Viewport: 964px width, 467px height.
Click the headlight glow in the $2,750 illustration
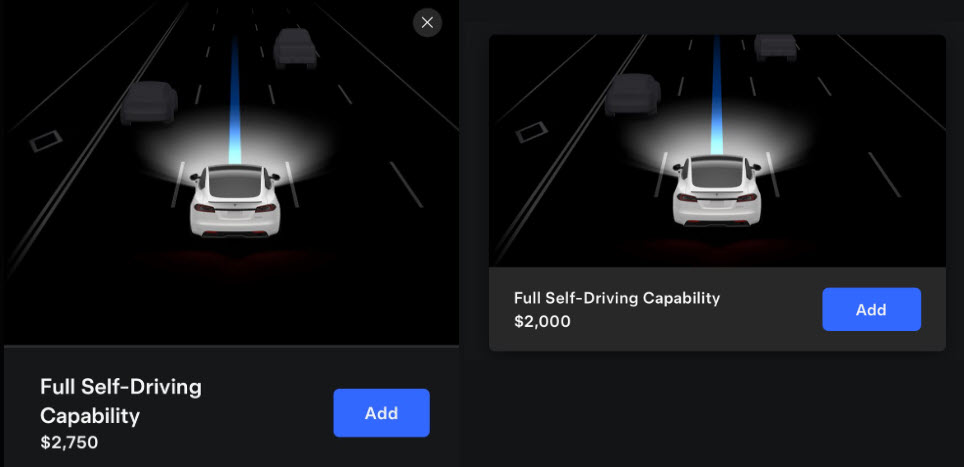point(235,146)
